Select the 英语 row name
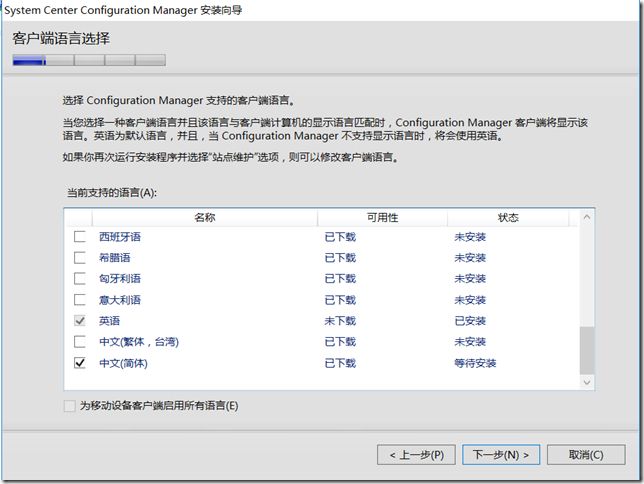The width and height of the screenshot is (644, 484). 110,320
